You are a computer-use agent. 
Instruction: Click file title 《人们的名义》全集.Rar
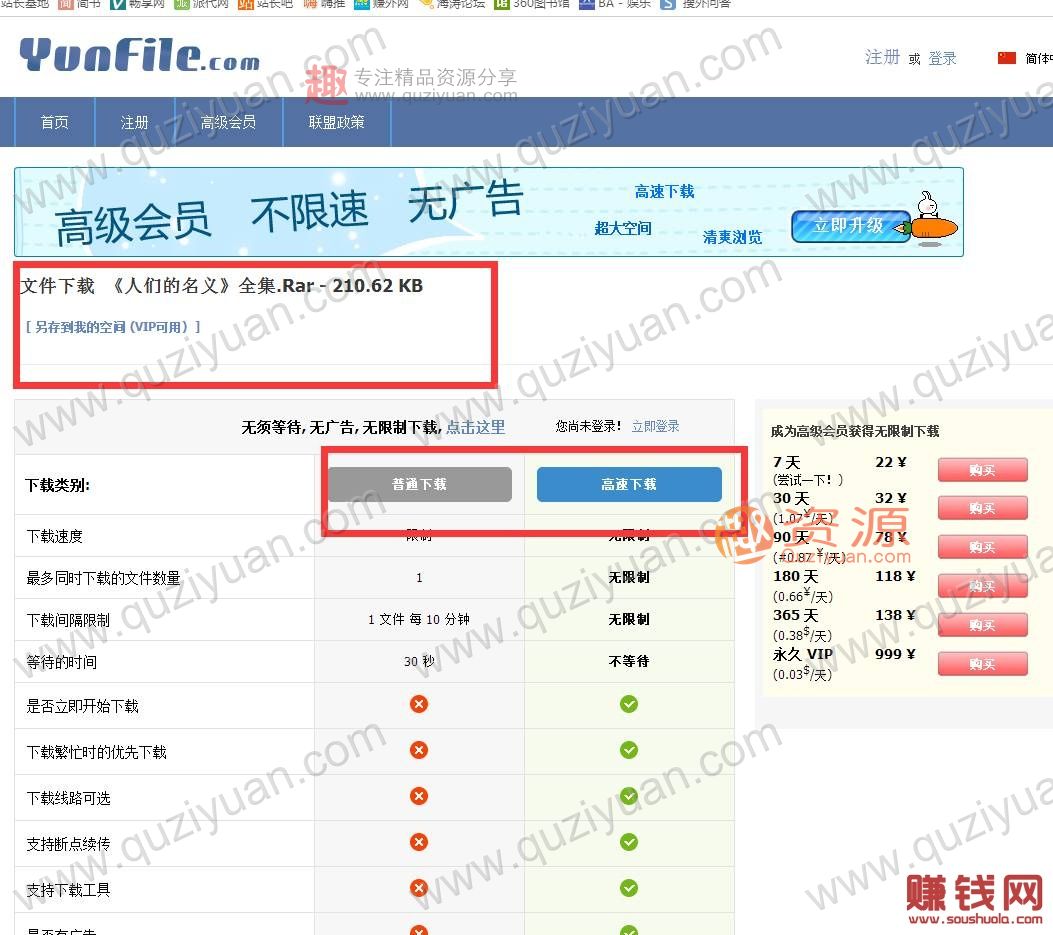click(265, 286)
